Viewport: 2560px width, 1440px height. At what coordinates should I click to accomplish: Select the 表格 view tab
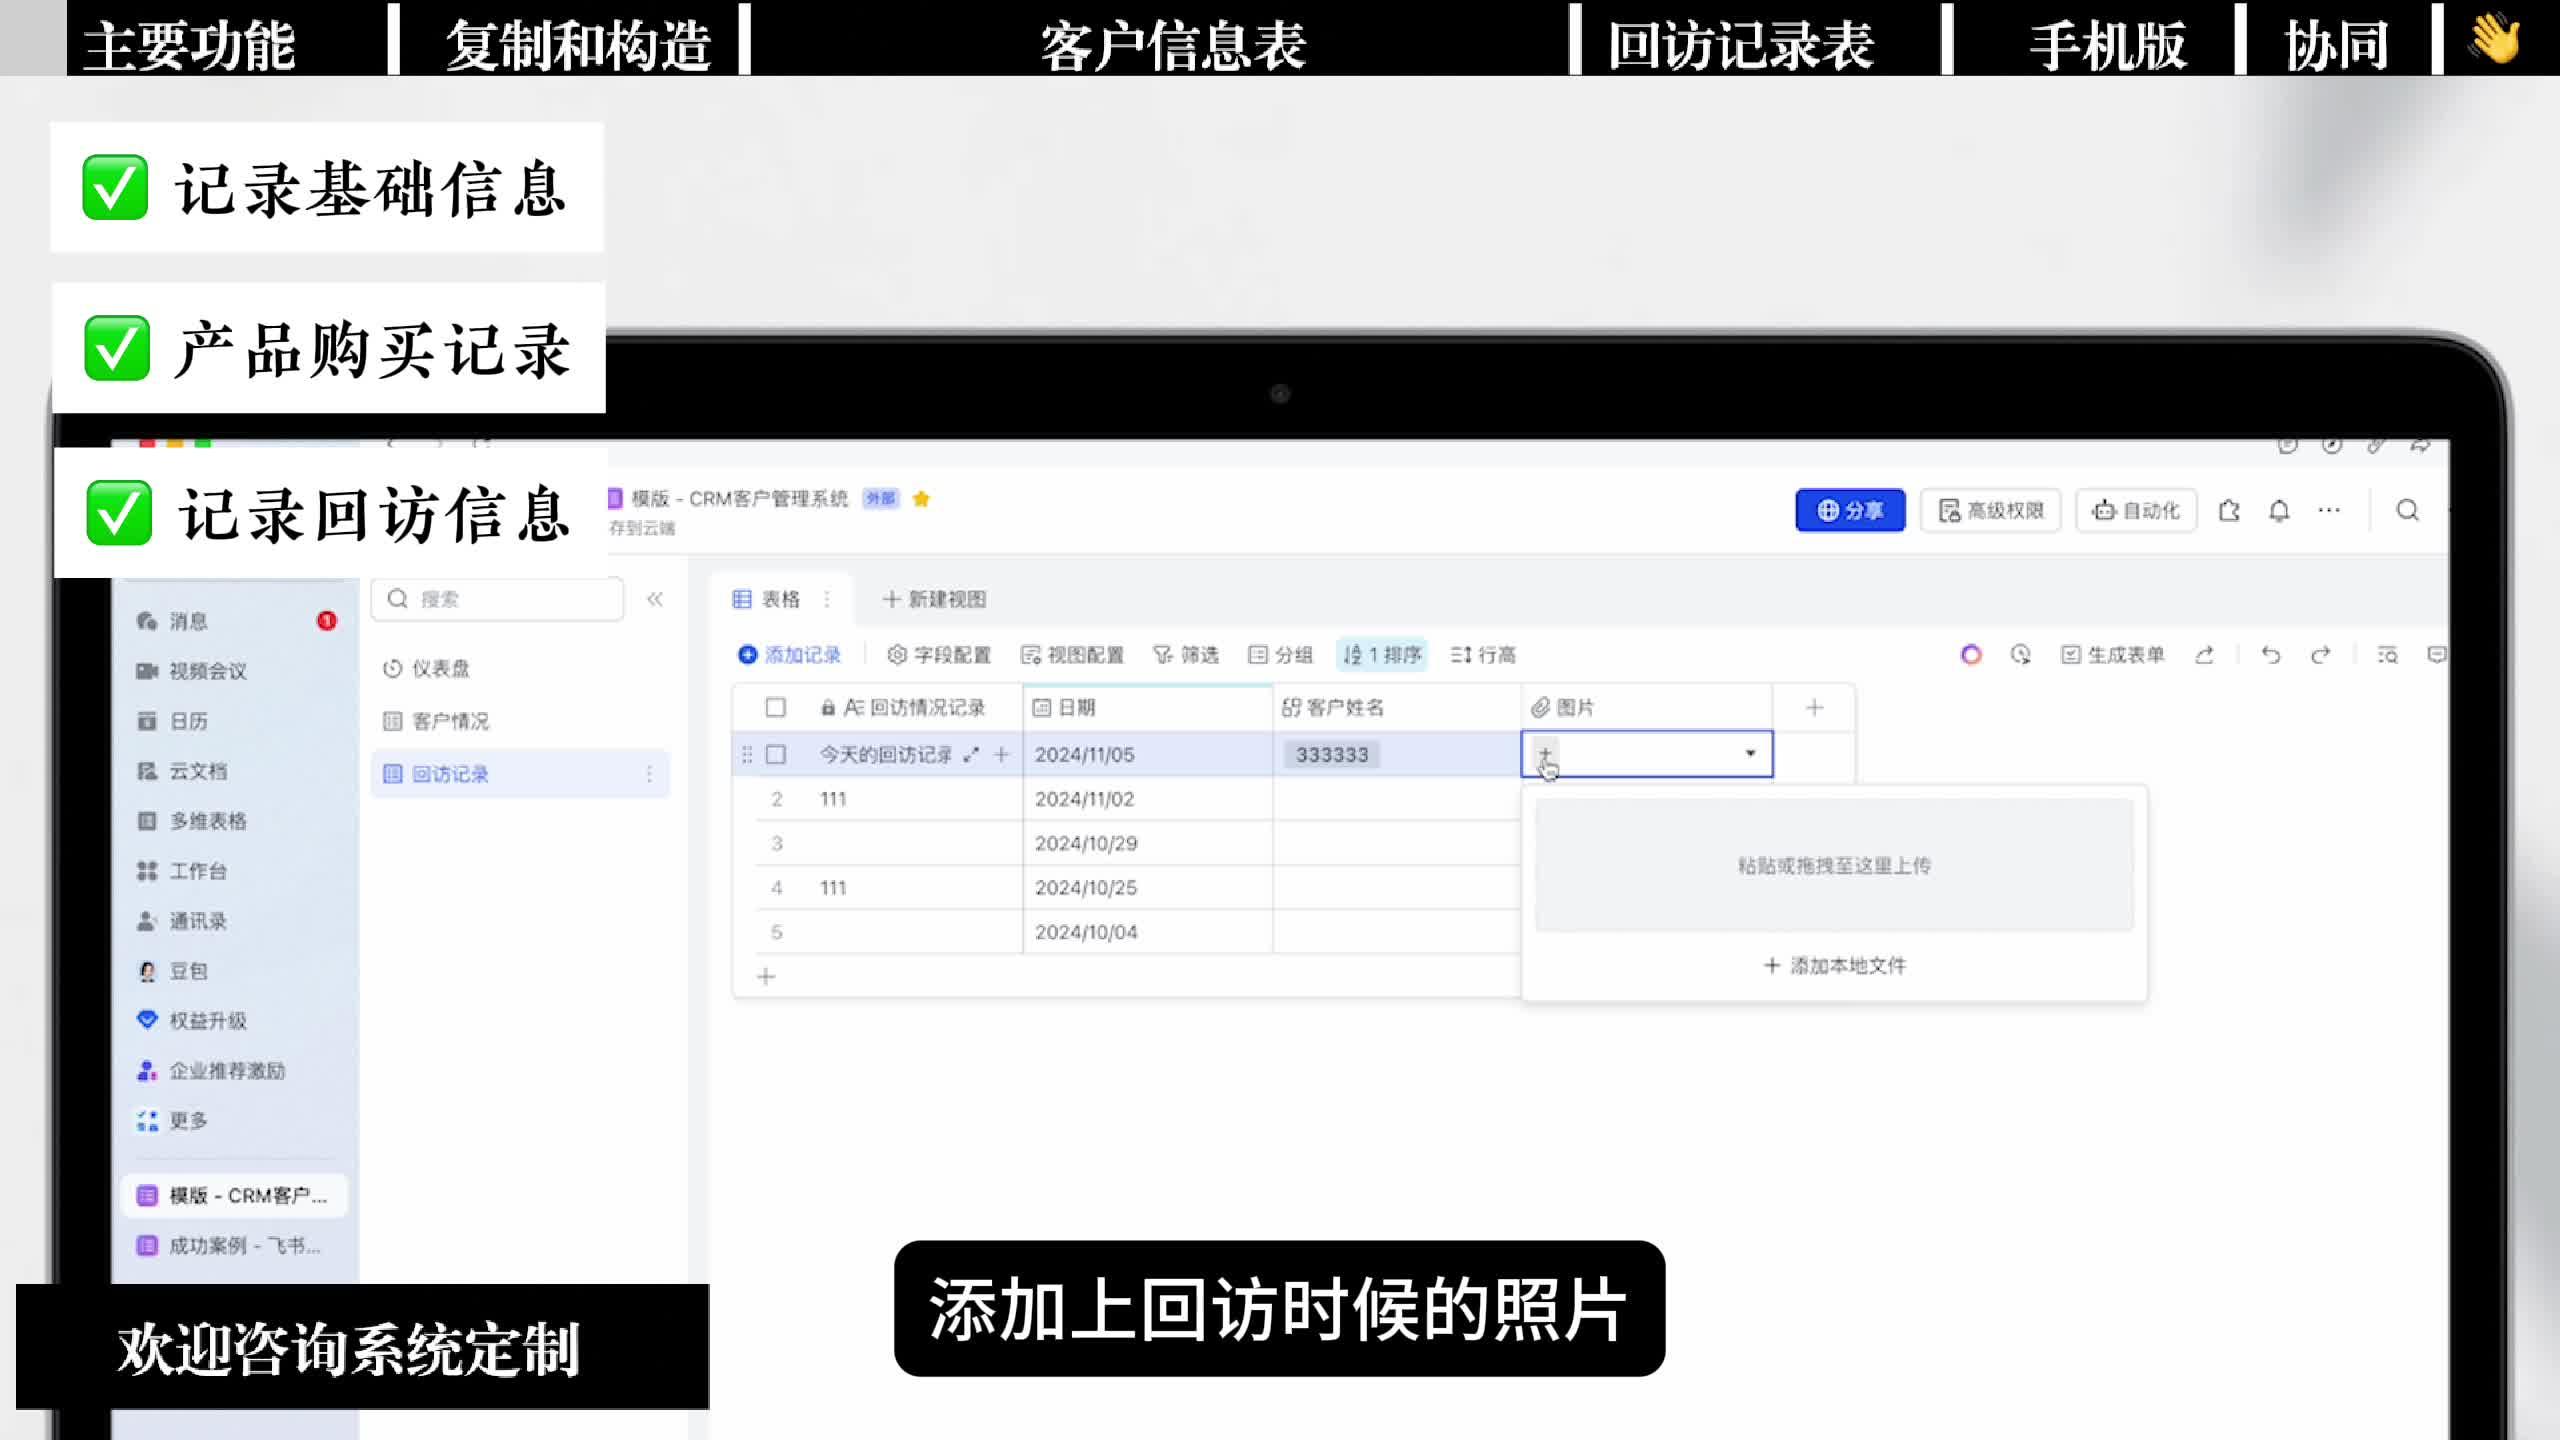[x=766, y=599]
